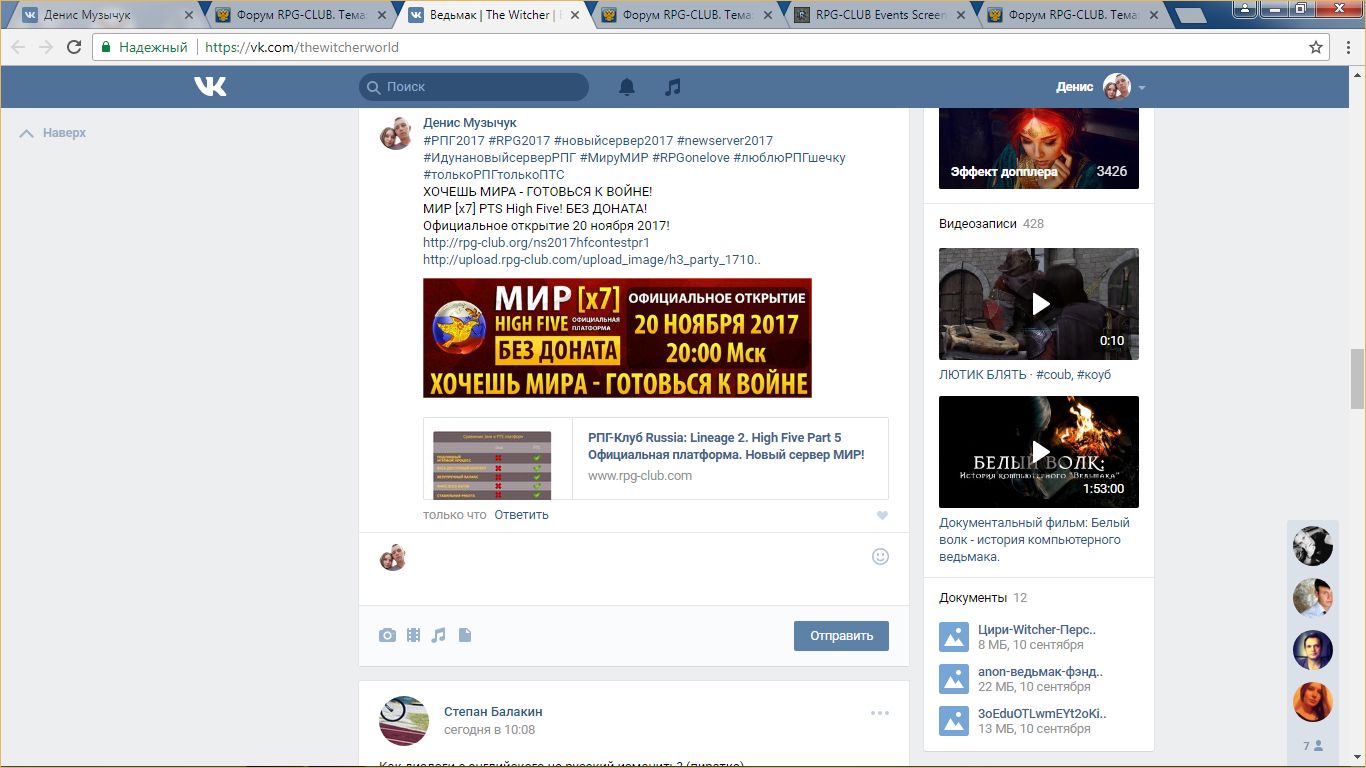Open the Эффект допплера album thumbnail

1039,148
